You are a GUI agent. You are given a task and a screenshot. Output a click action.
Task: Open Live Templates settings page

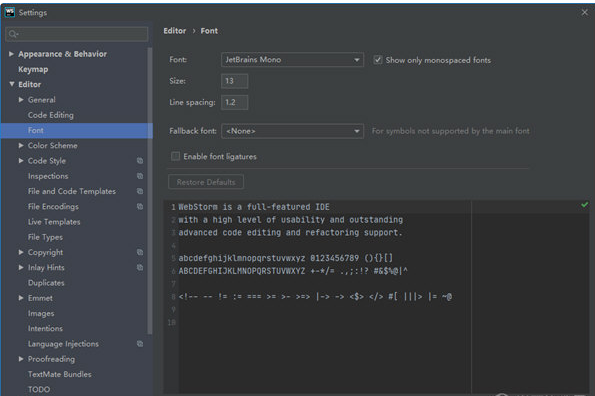tap(54, 222)
